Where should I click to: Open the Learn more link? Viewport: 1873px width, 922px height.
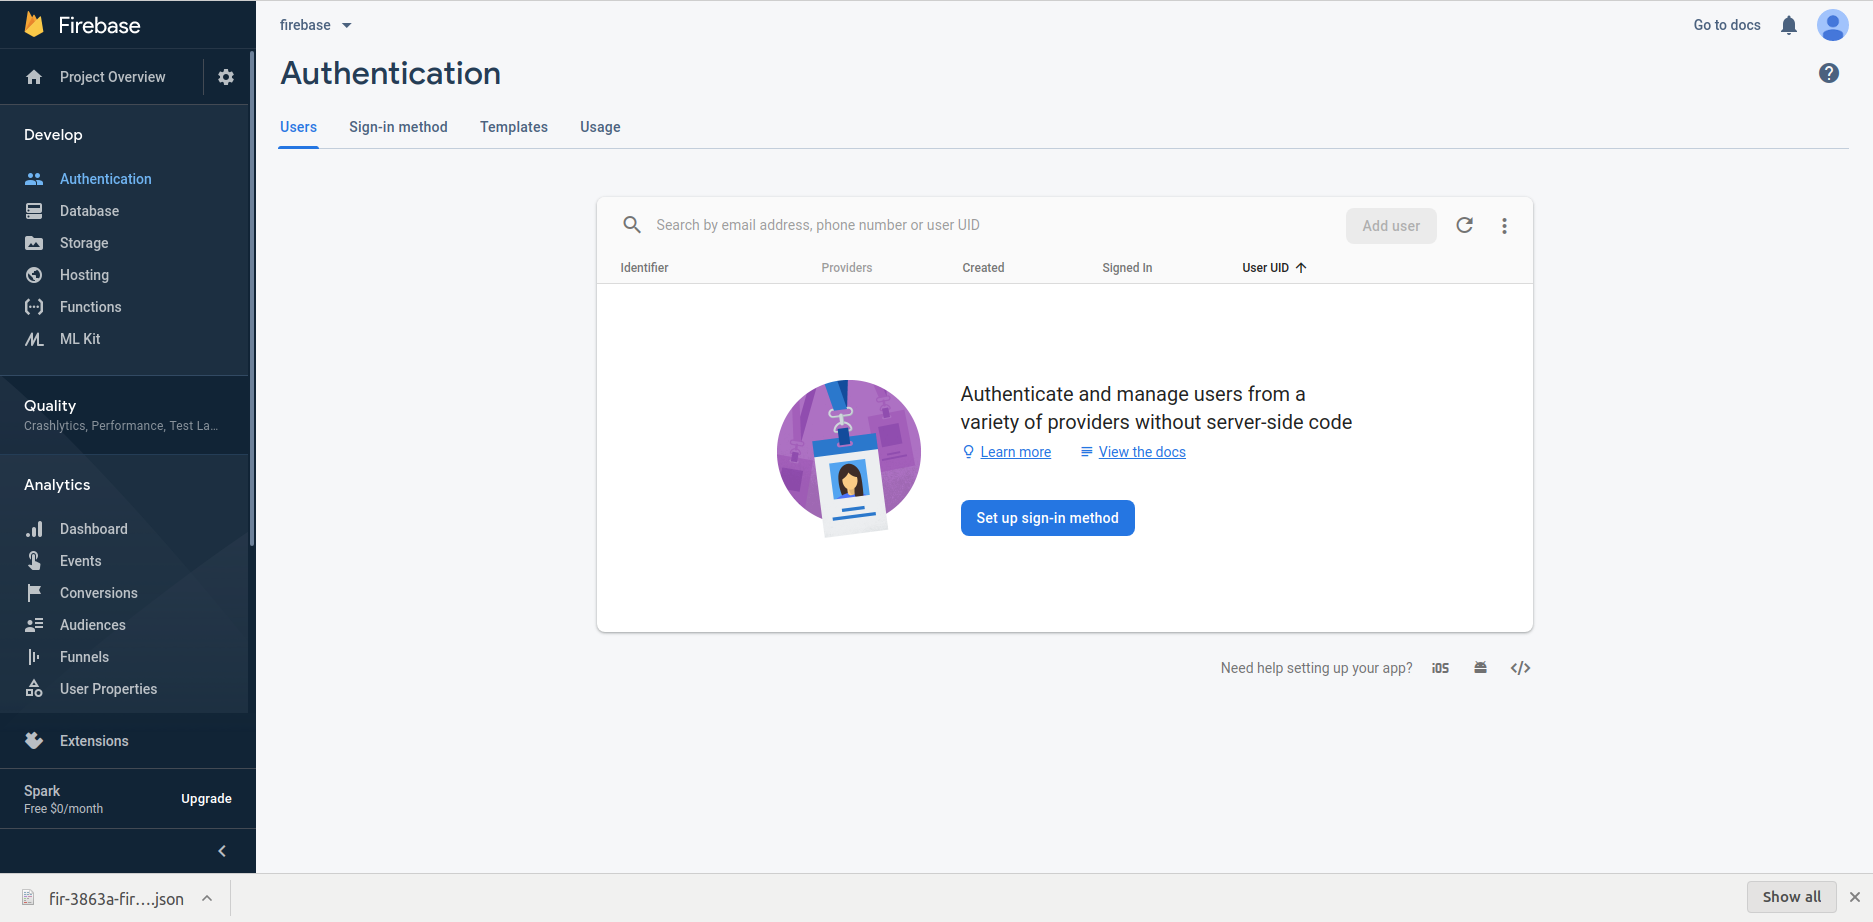pos(1016,452)
